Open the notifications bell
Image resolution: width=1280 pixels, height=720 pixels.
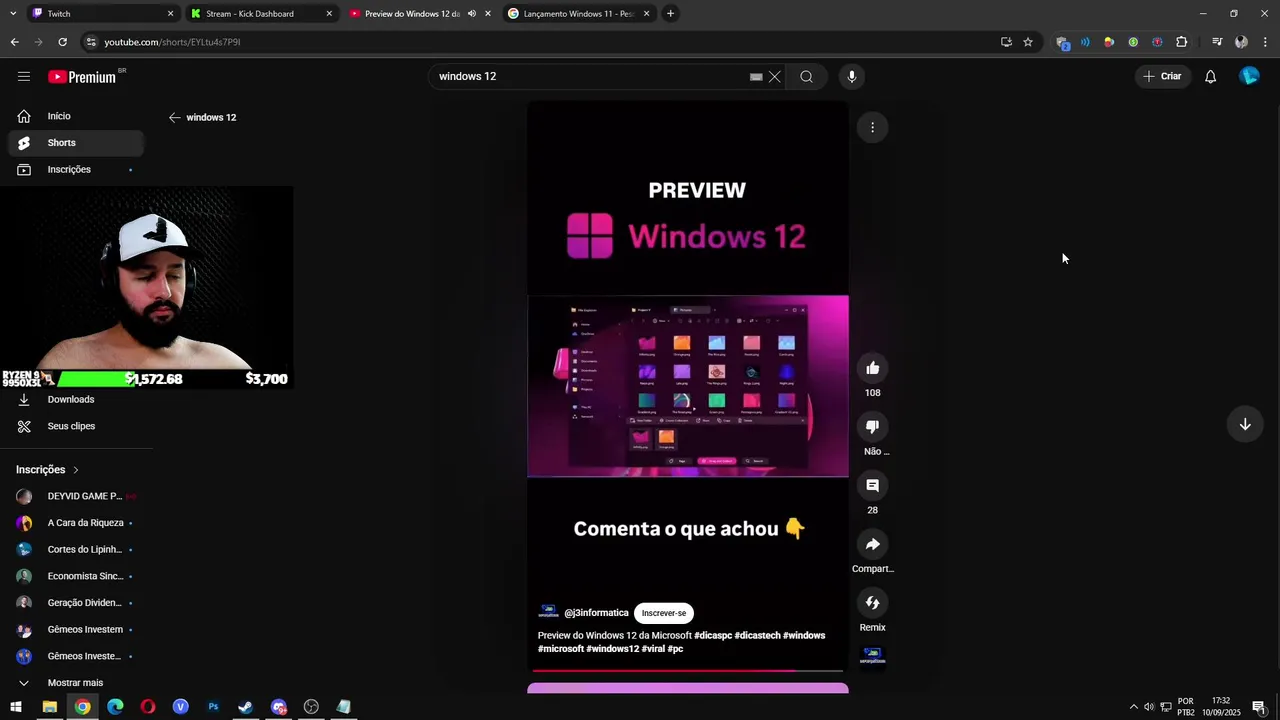pyautogui.click(x=1210, y=77)
